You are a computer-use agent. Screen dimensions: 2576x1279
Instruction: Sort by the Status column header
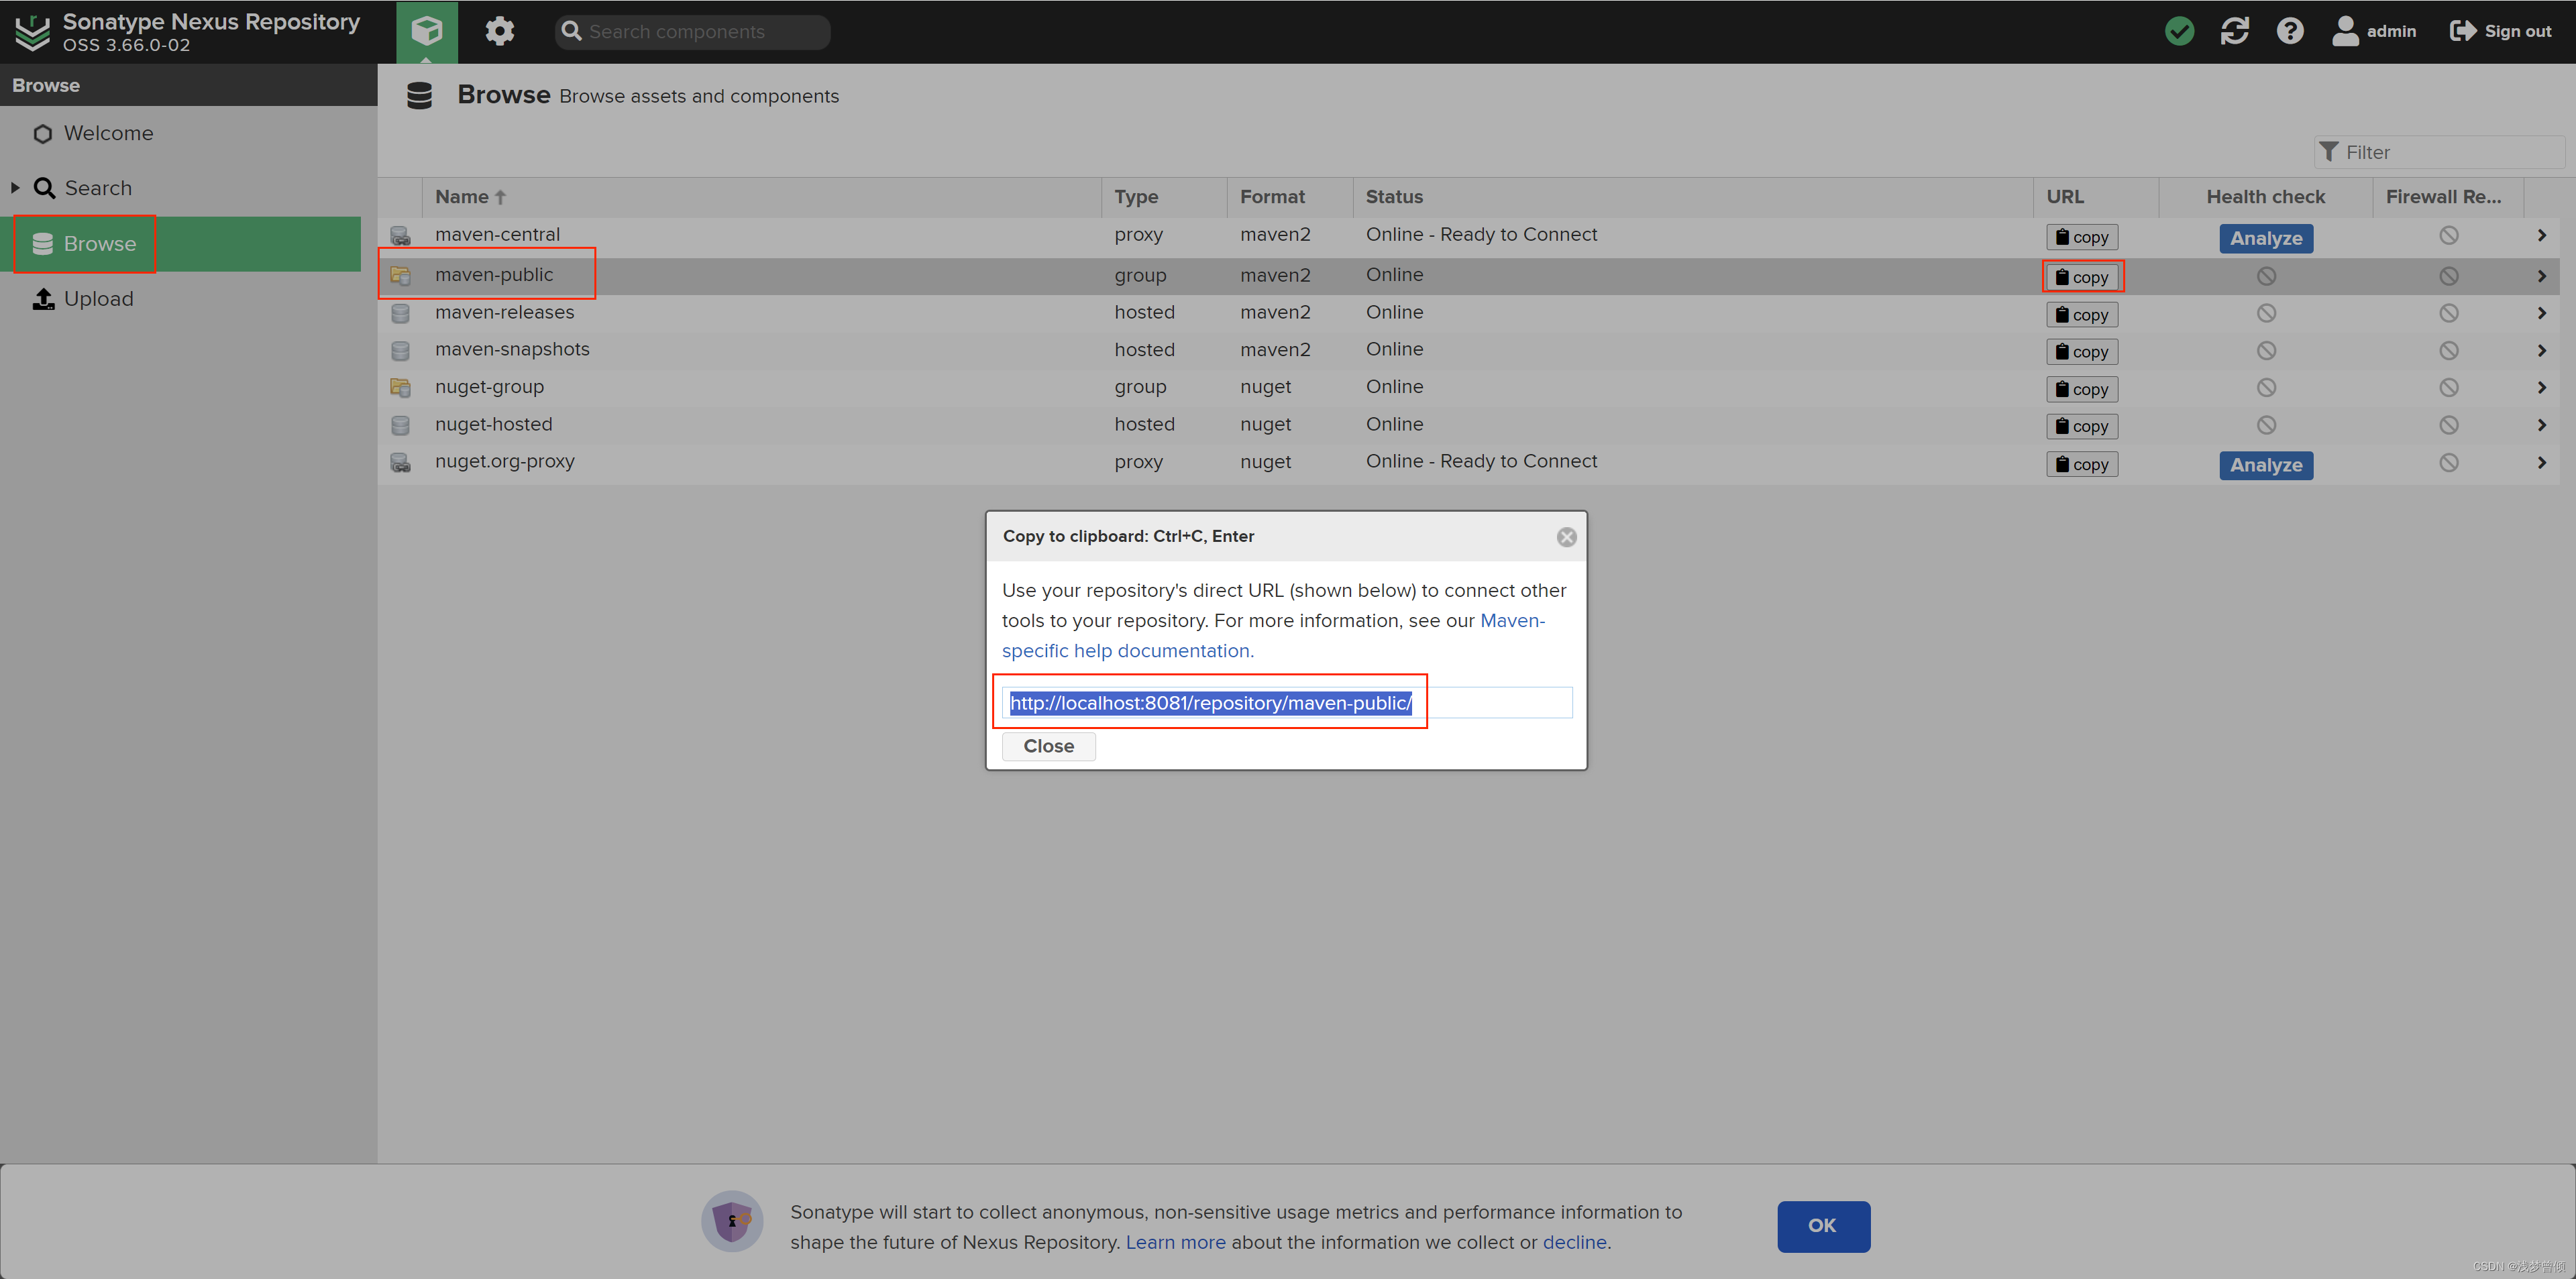1693,197
